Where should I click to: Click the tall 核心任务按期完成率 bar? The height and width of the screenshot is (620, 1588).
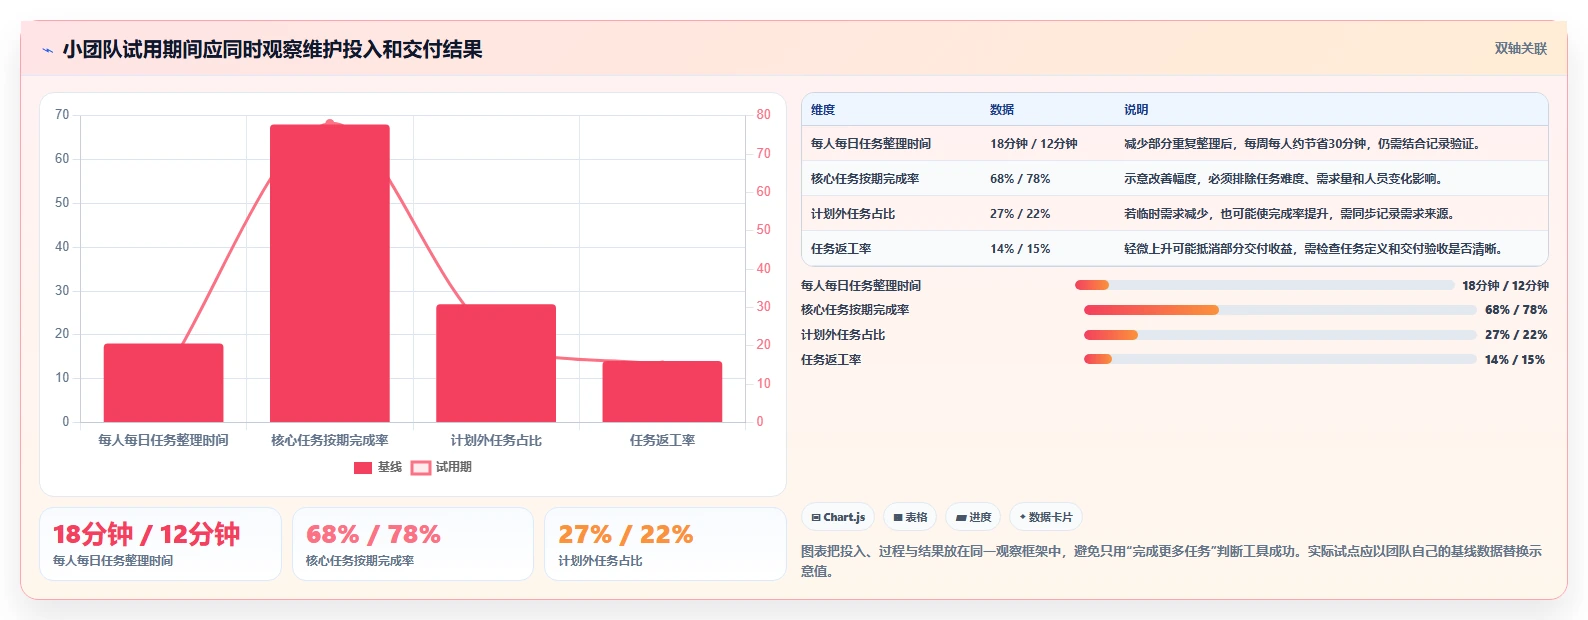pos(329,273)
